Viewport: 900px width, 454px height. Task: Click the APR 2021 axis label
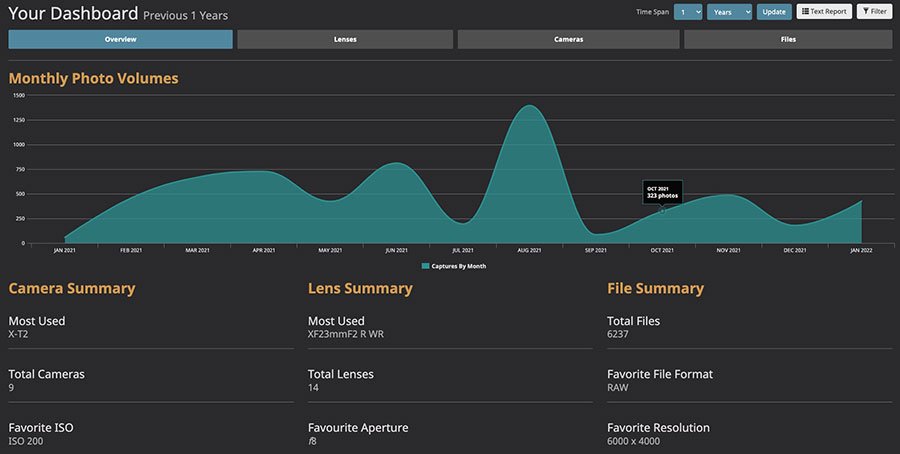click(263, 251)
